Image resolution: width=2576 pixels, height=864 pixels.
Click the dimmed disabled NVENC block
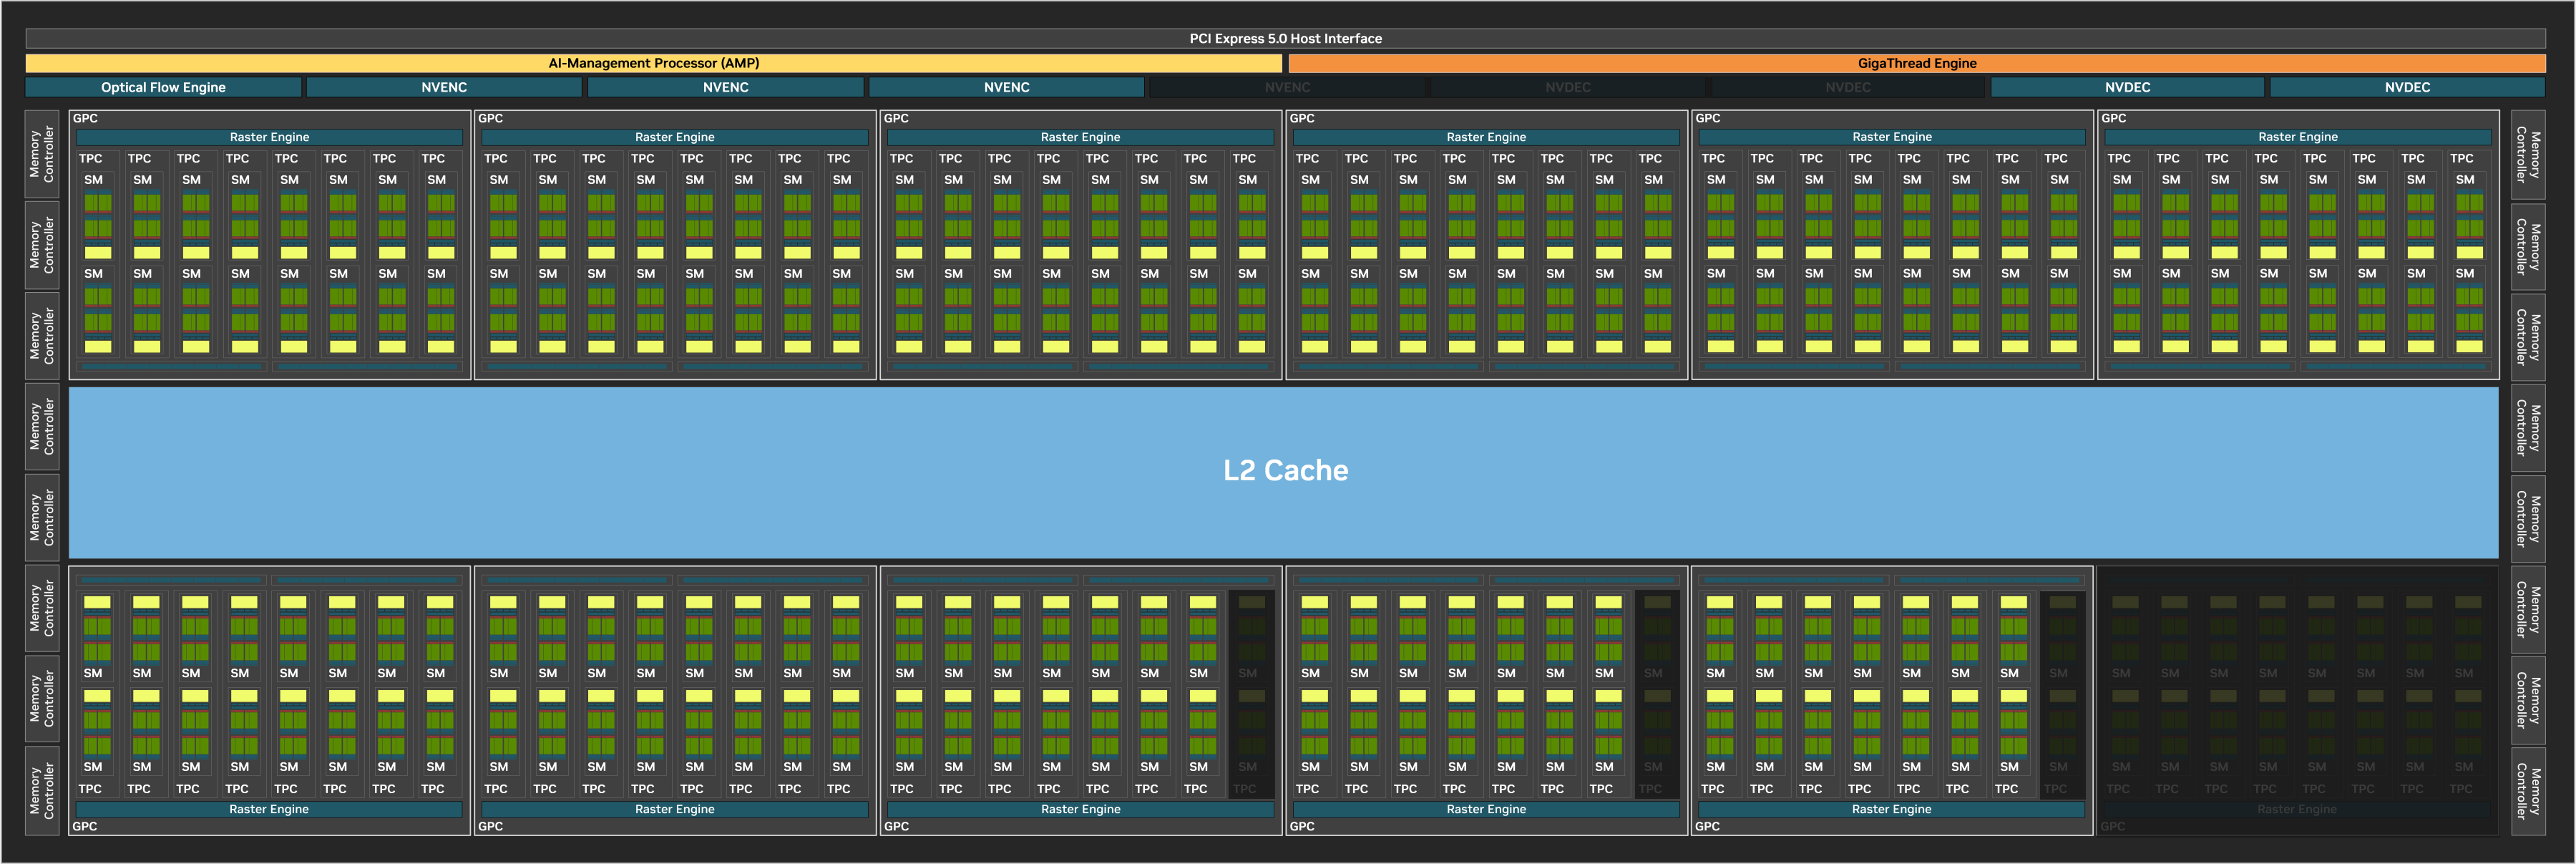(1287, 87)
